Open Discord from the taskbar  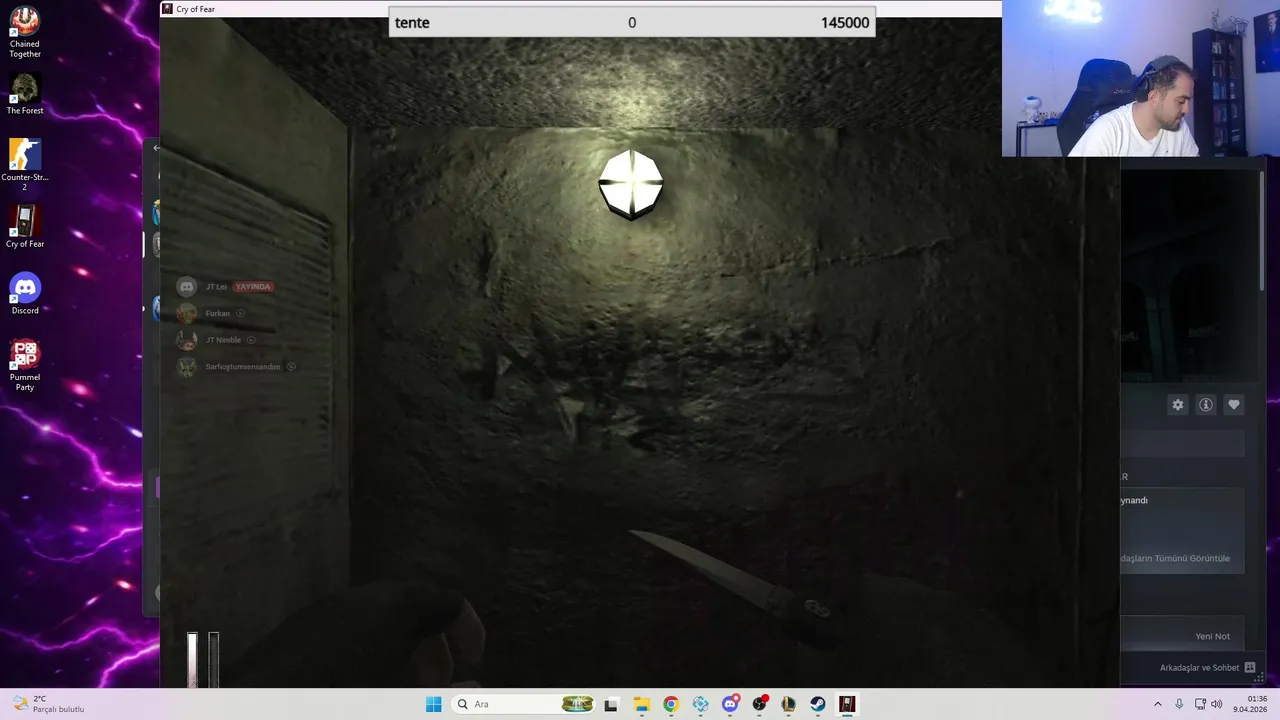tap(730, 704)
